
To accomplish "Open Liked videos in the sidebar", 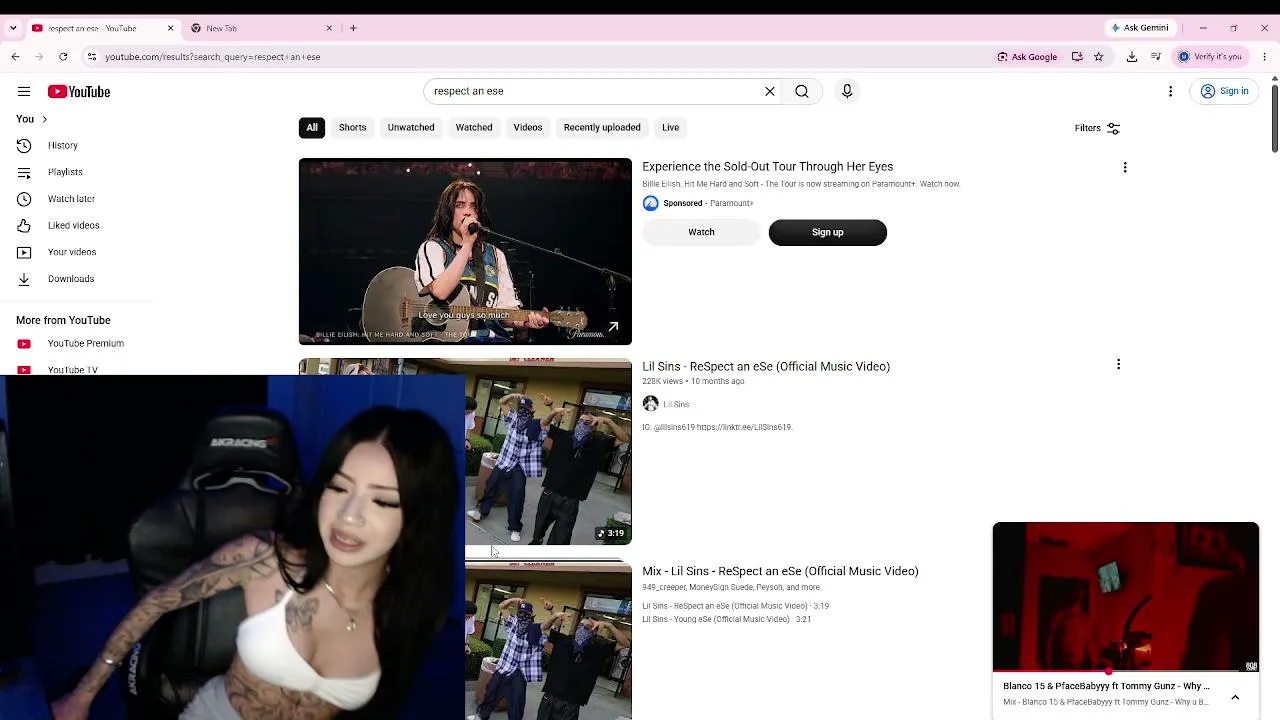I will click(x=73, y=226).
